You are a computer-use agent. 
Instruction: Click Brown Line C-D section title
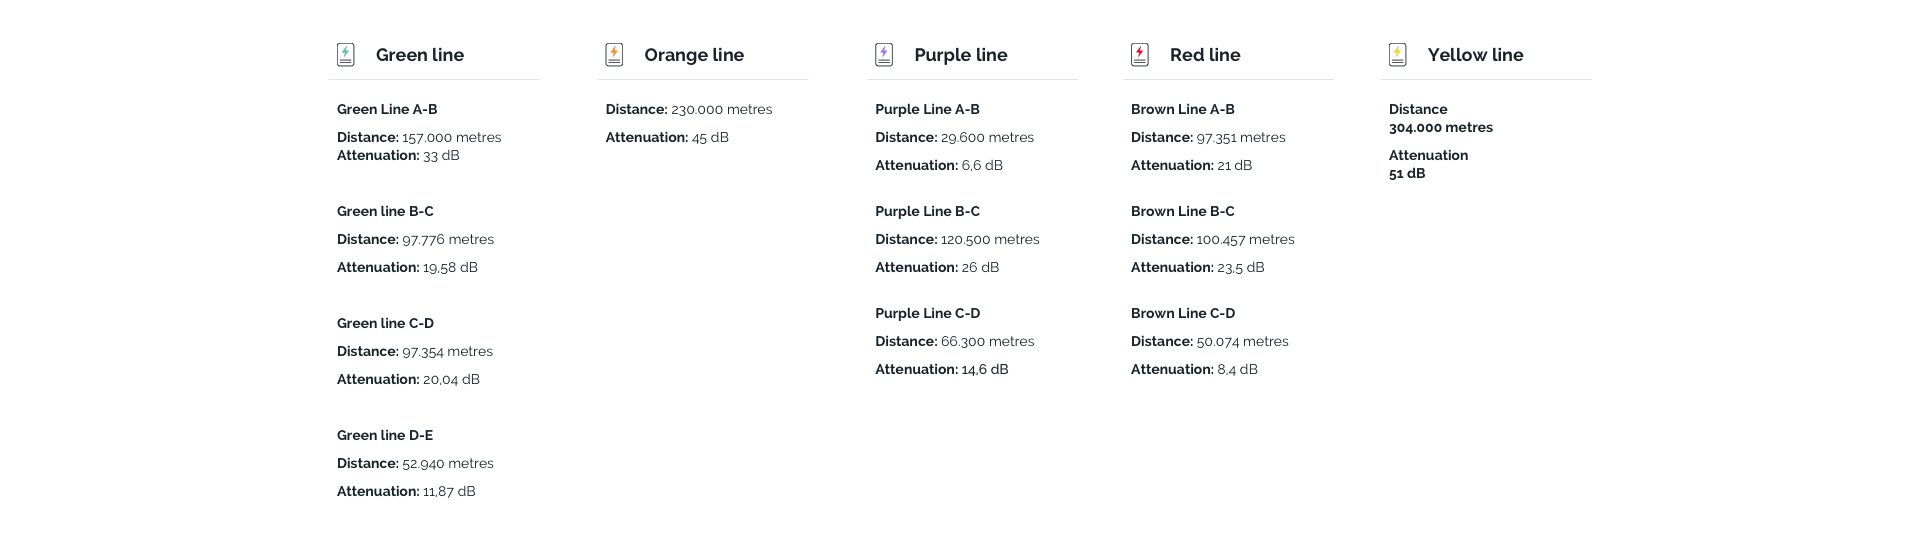tap(1183, 313)
